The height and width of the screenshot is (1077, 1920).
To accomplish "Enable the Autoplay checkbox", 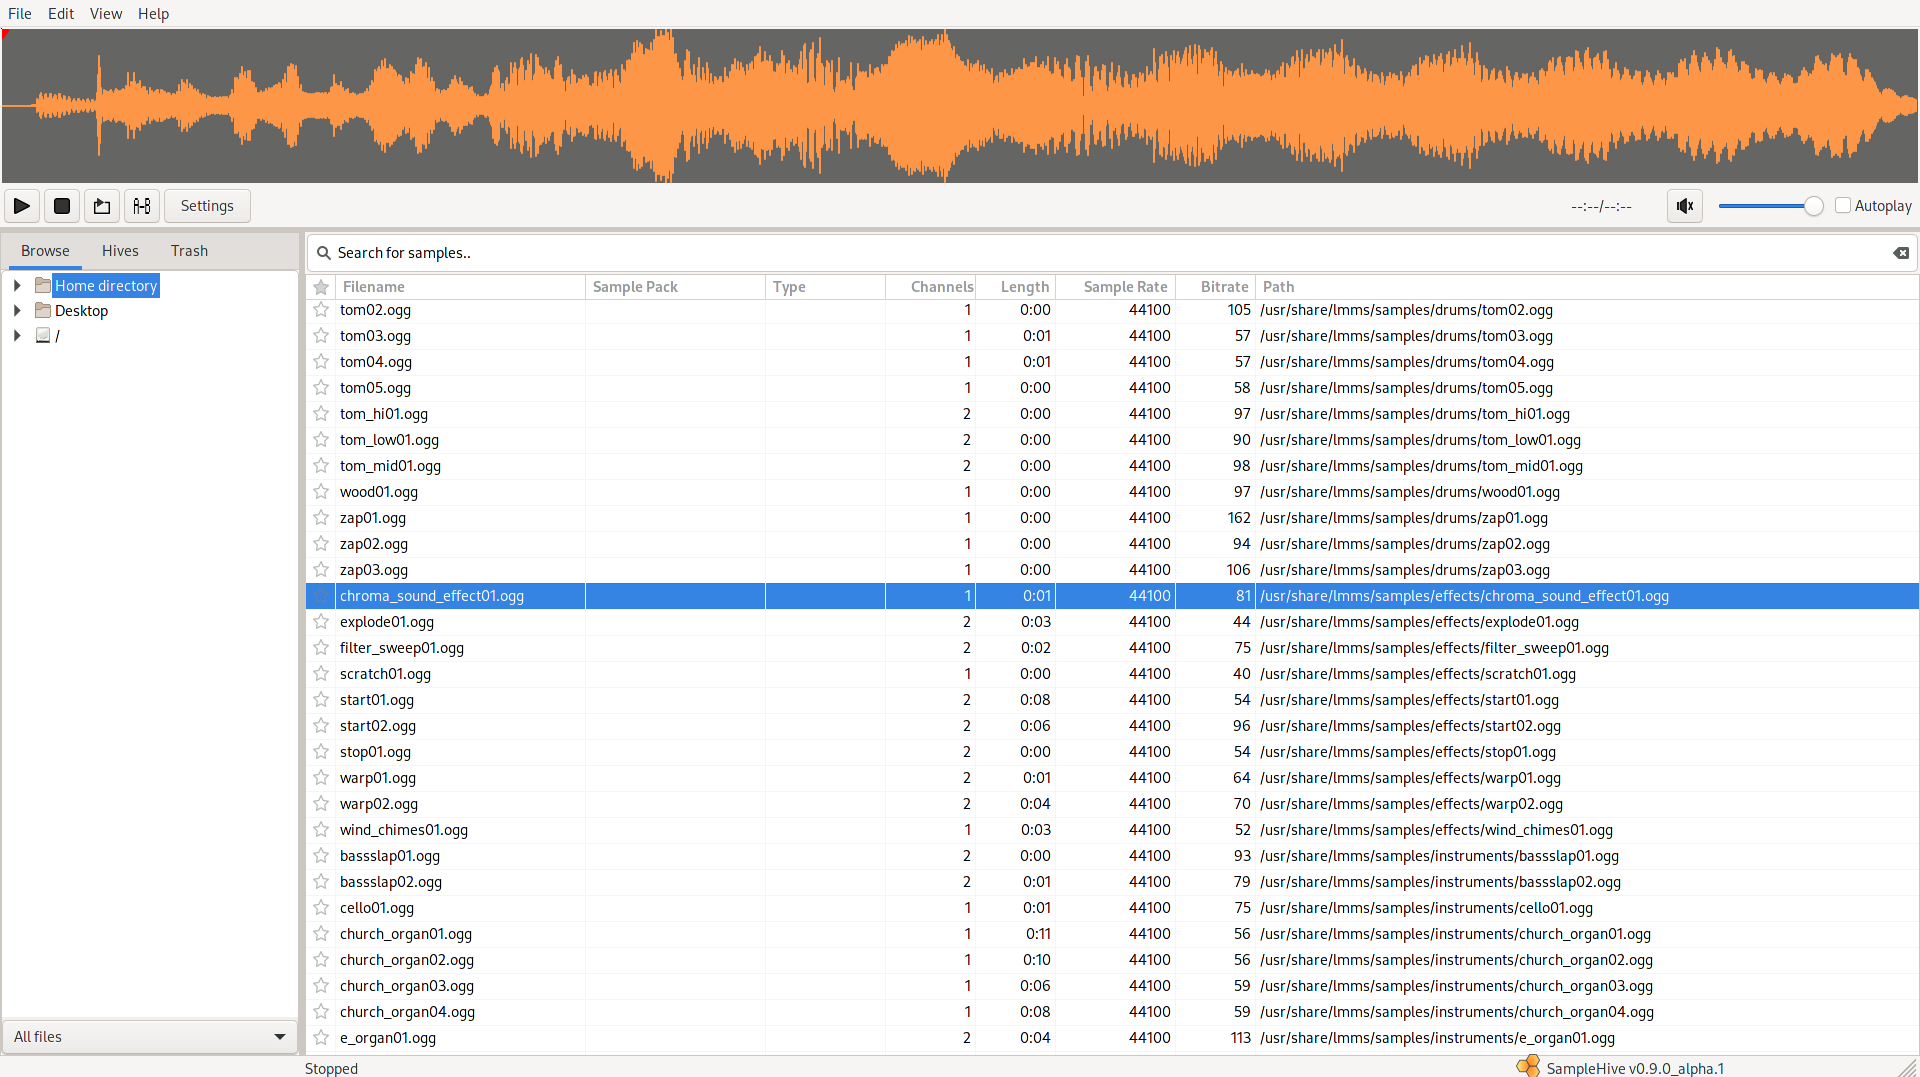I will pos(1845,205).
